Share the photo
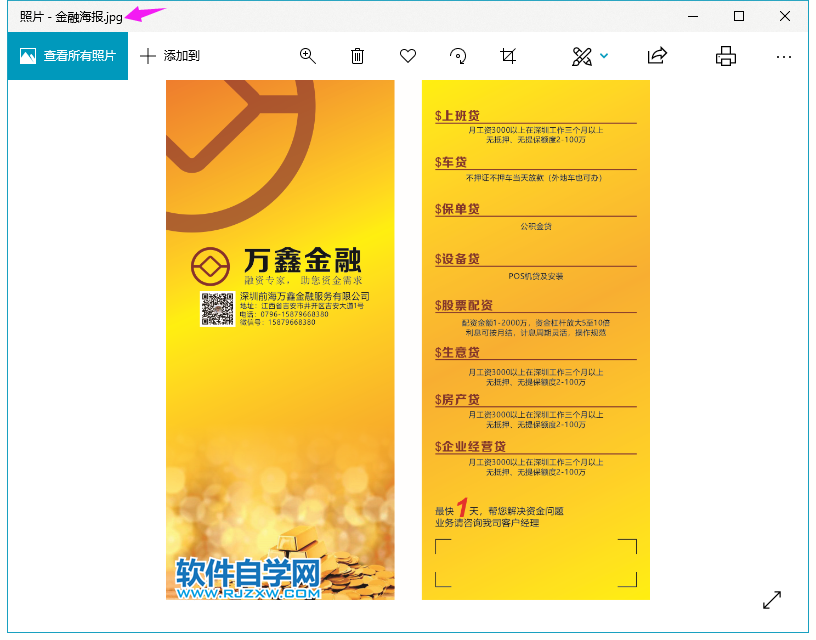 (657, 56)
